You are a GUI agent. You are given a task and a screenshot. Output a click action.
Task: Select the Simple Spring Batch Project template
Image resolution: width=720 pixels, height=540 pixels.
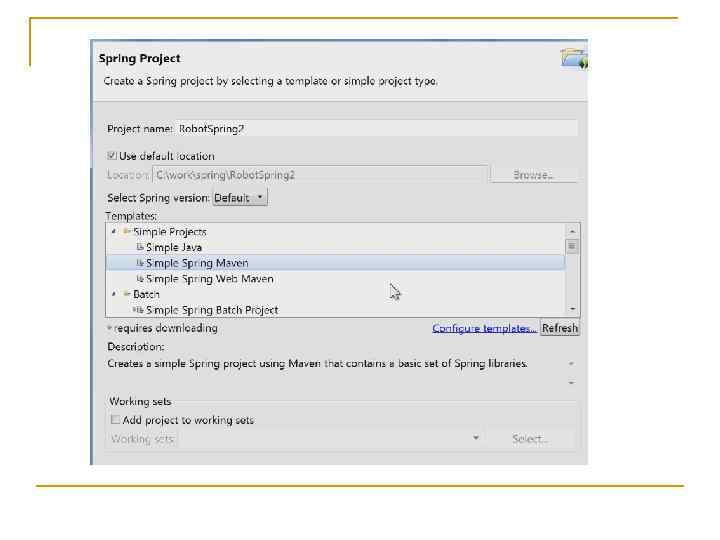coord(212,310)
